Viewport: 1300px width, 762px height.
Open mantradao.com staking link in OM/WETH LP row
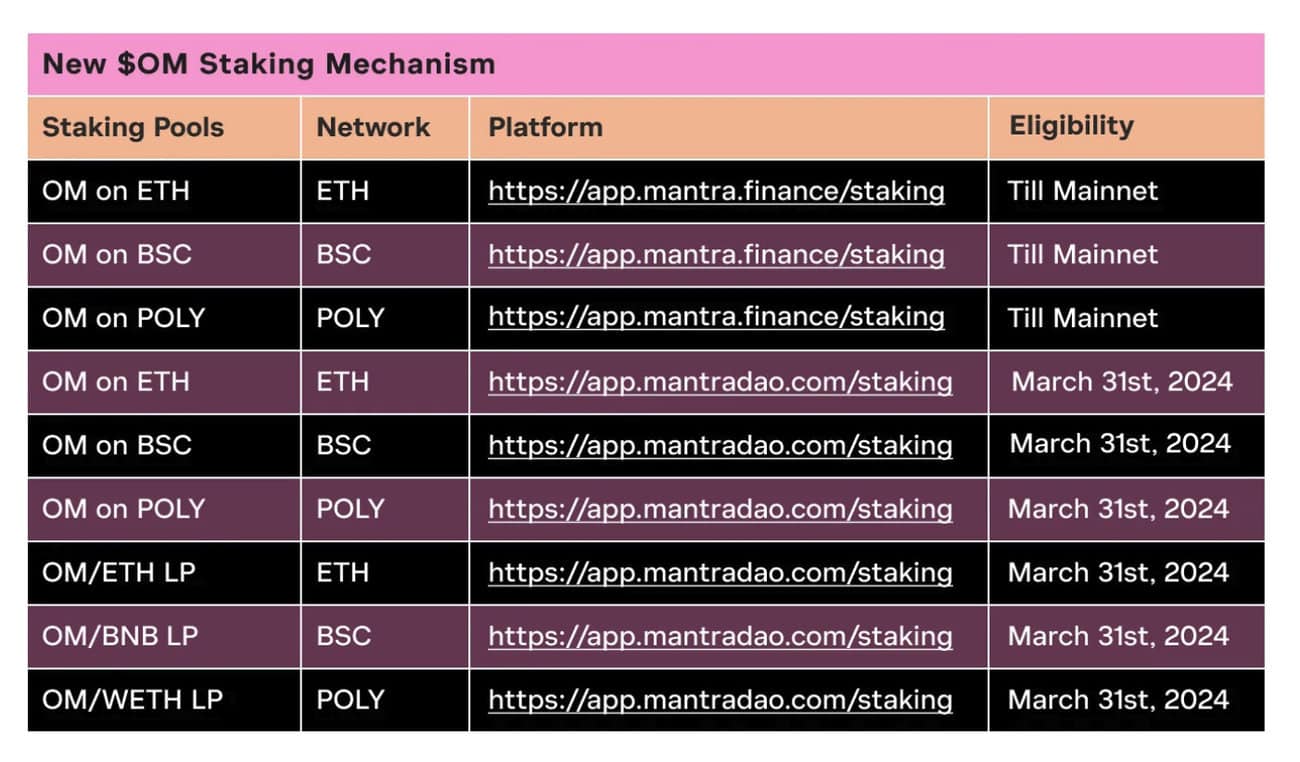[720, 700]
